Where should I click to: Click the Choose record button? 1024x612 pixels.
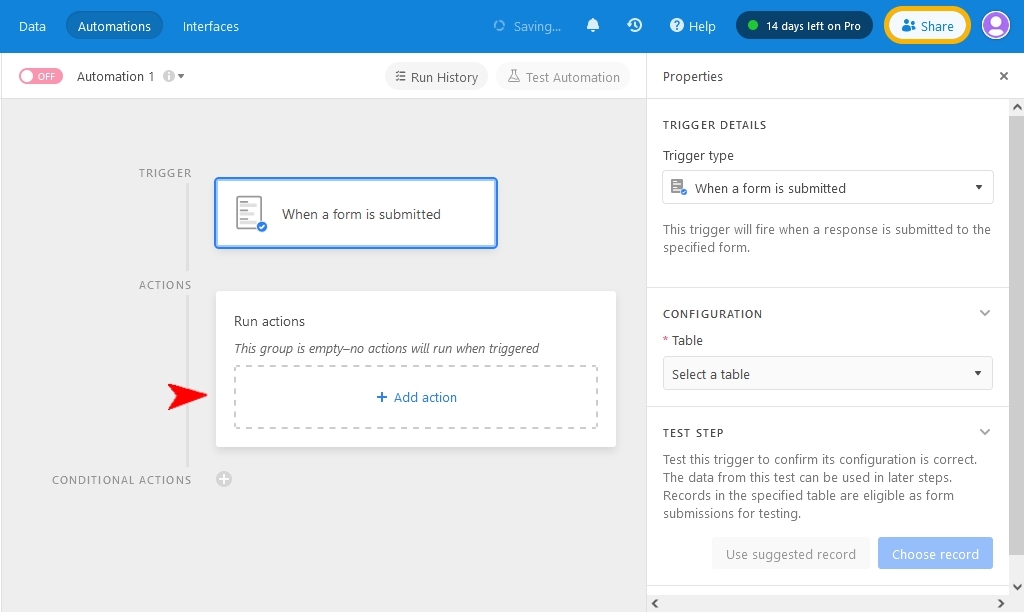[935, 553]
